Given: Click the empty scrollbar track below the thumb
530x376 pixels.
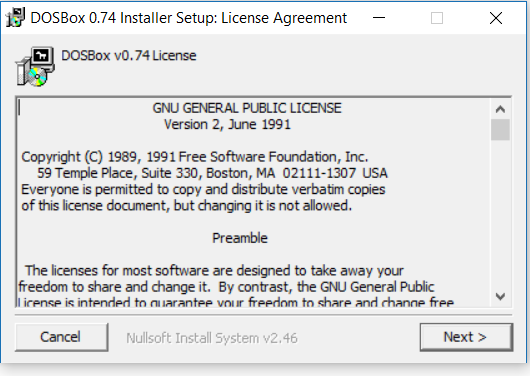Looking at the screenshot, I should click(x=500, y=213).
